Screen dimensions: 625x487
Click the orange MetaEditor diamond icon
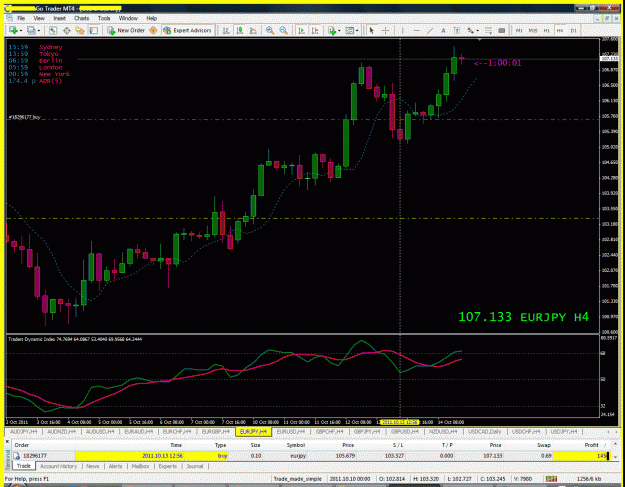tap(153, 30)
